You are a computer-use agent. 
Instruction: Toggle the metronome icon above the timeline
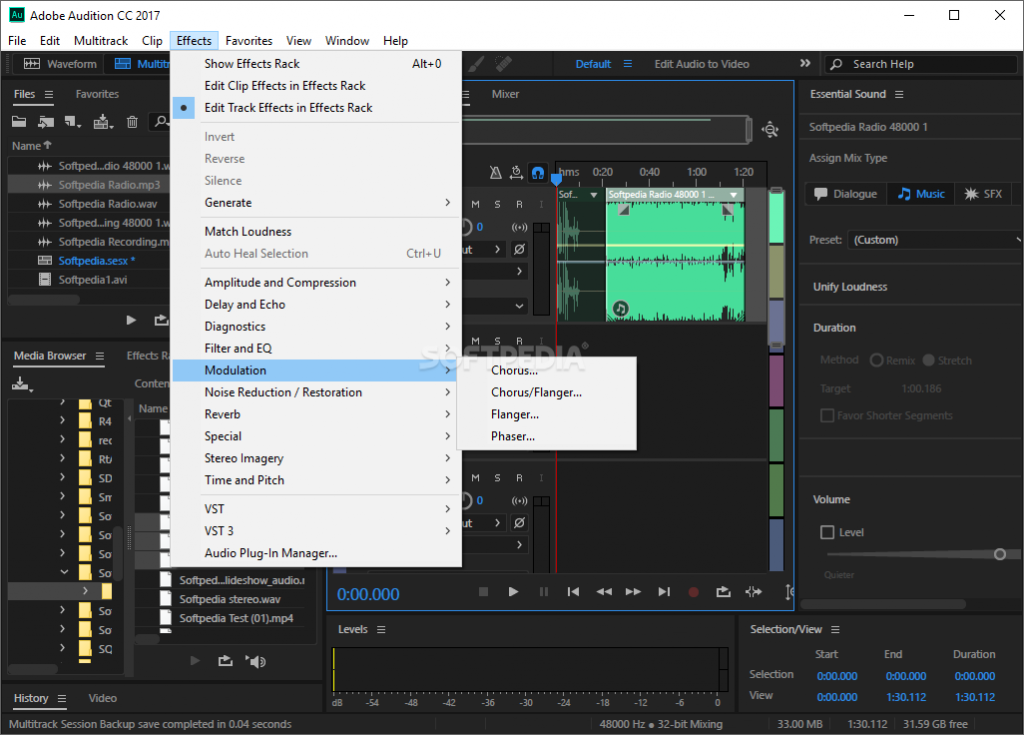tap(495, 172)
